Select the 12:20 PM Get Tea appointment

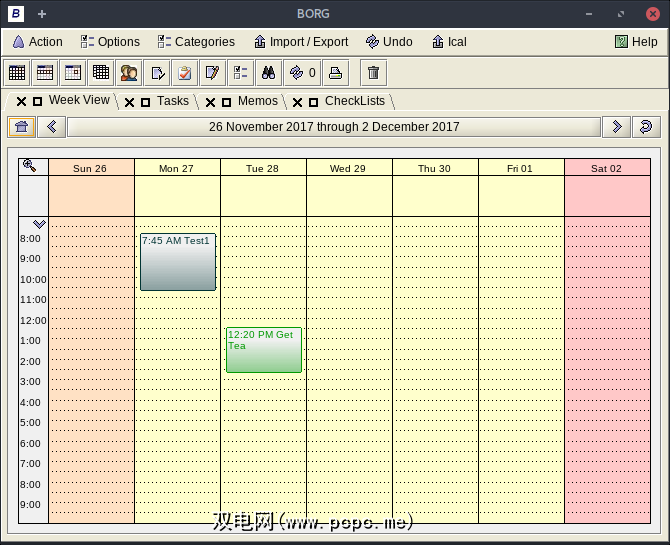point(263,350)
